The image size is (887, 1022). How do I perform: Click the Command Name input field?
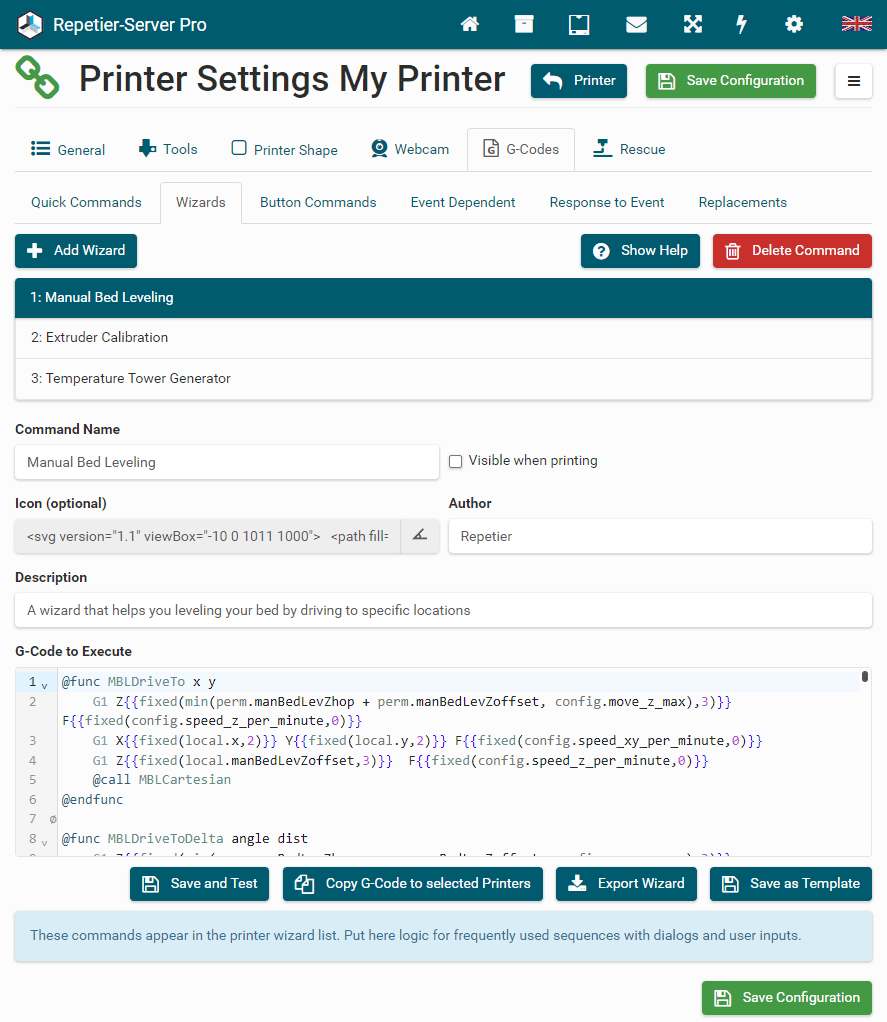coord(227,462)
